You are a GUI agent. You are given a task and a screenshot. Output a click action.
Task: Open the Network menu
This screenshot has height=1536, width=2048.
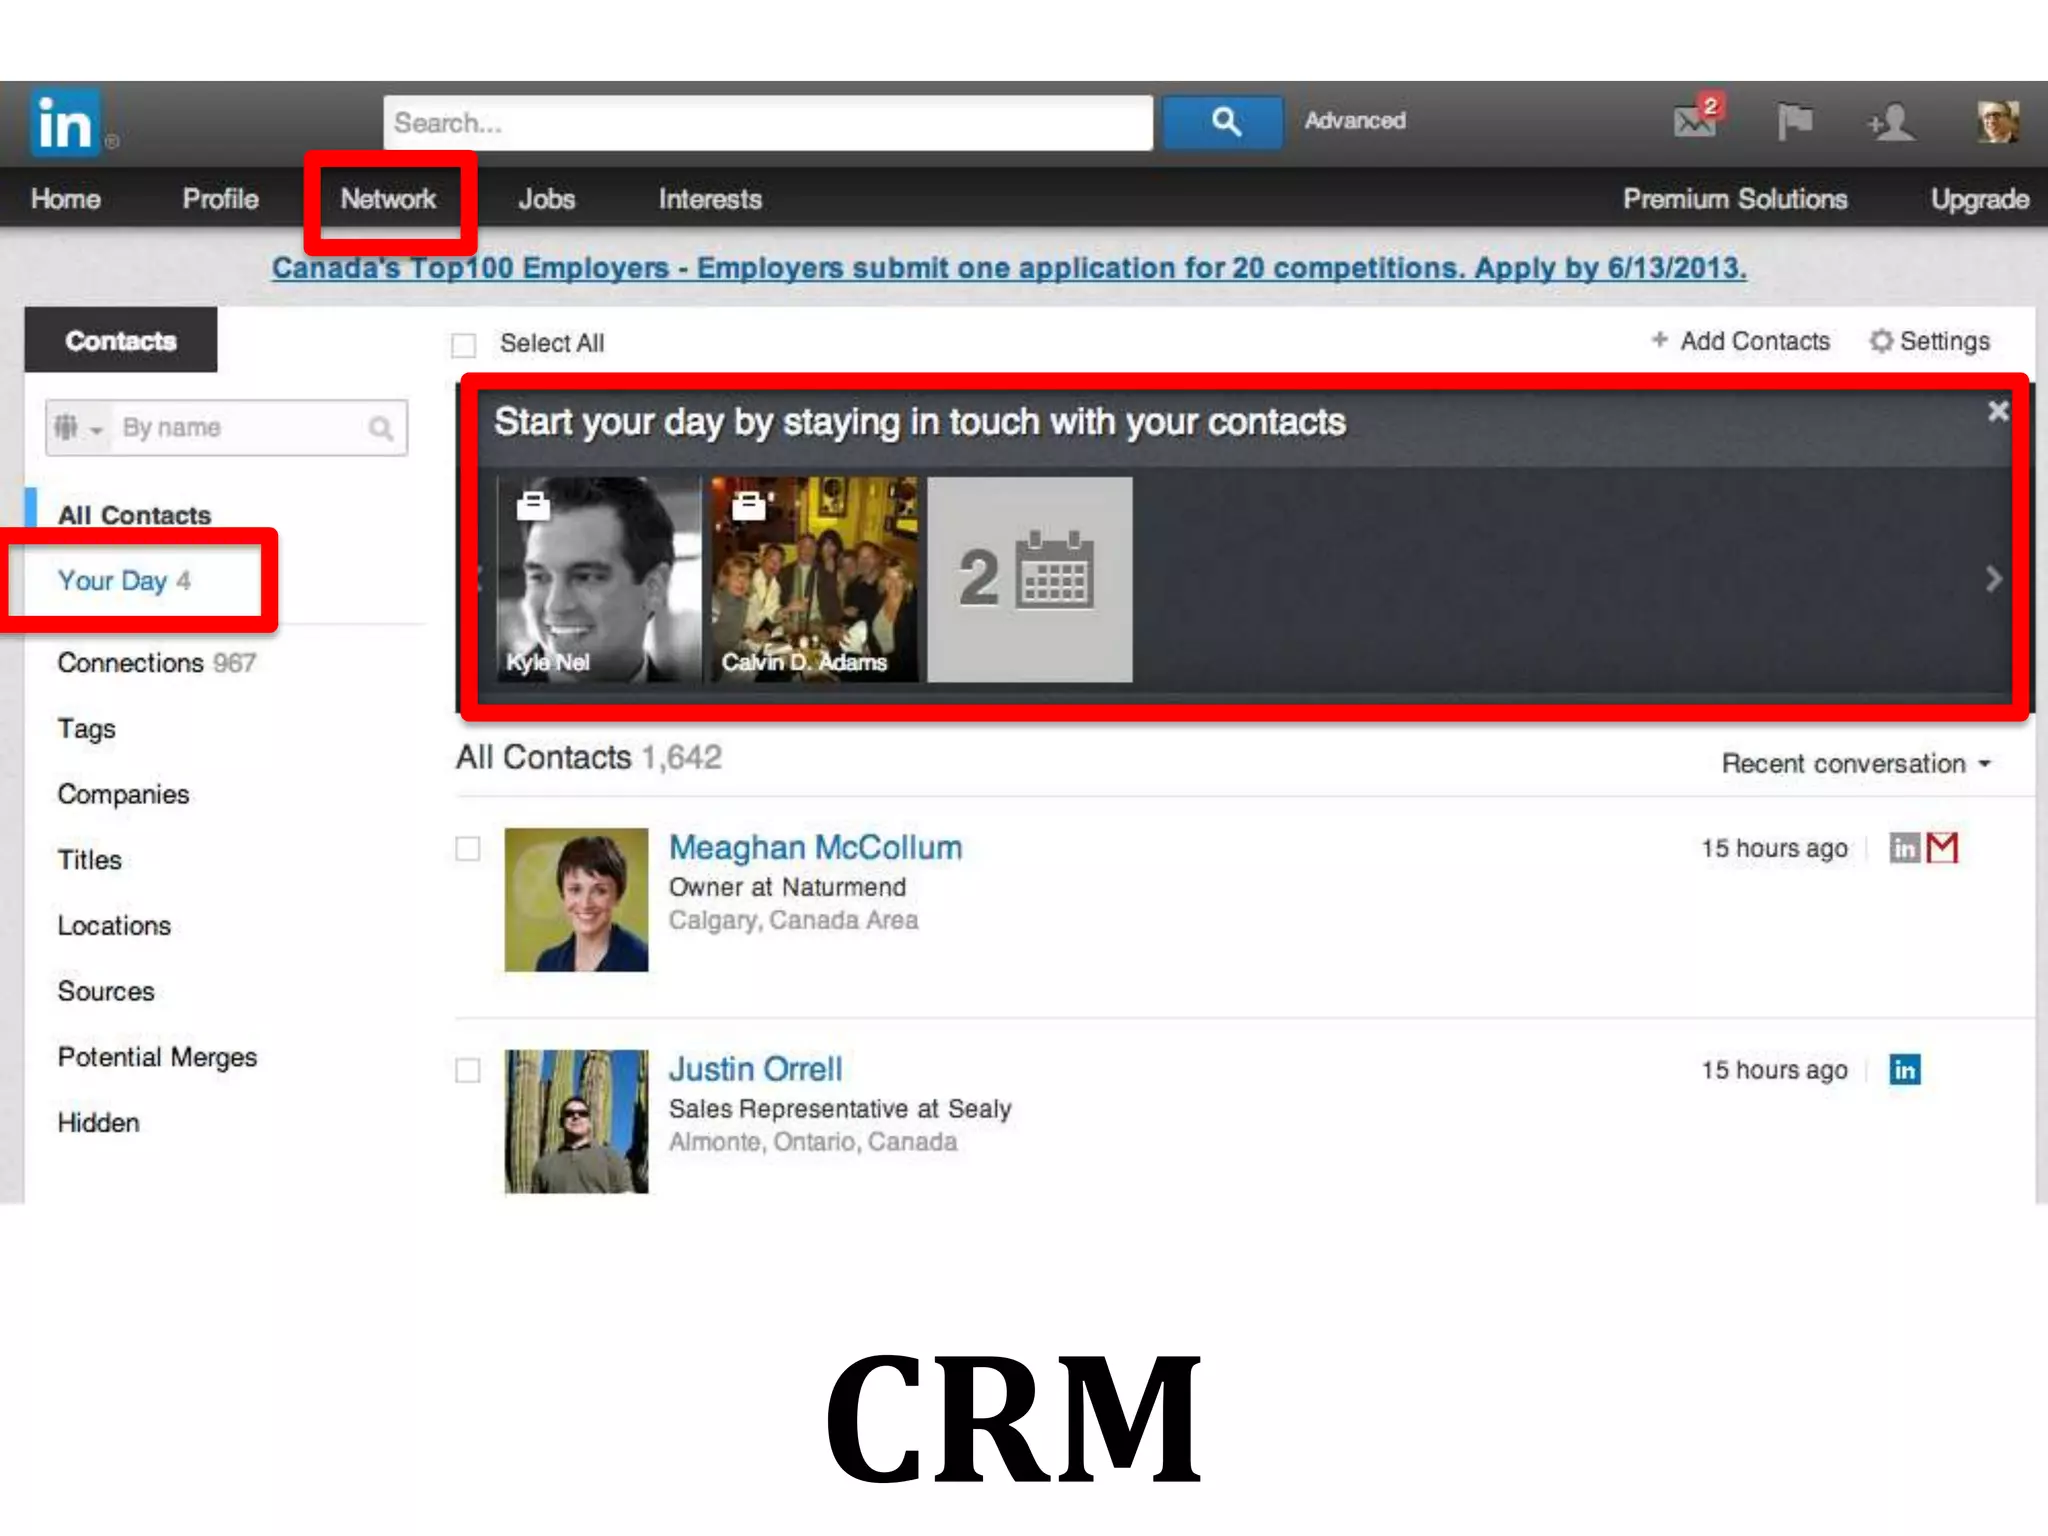point(388,199)
